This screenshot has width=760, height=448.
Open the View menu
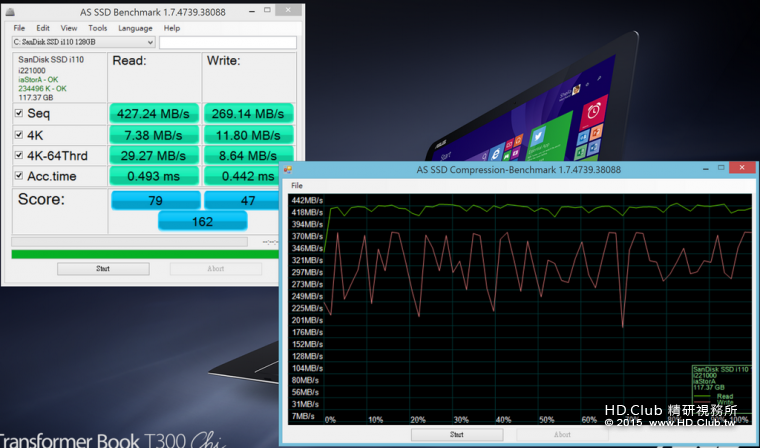[x=69, y=28]
